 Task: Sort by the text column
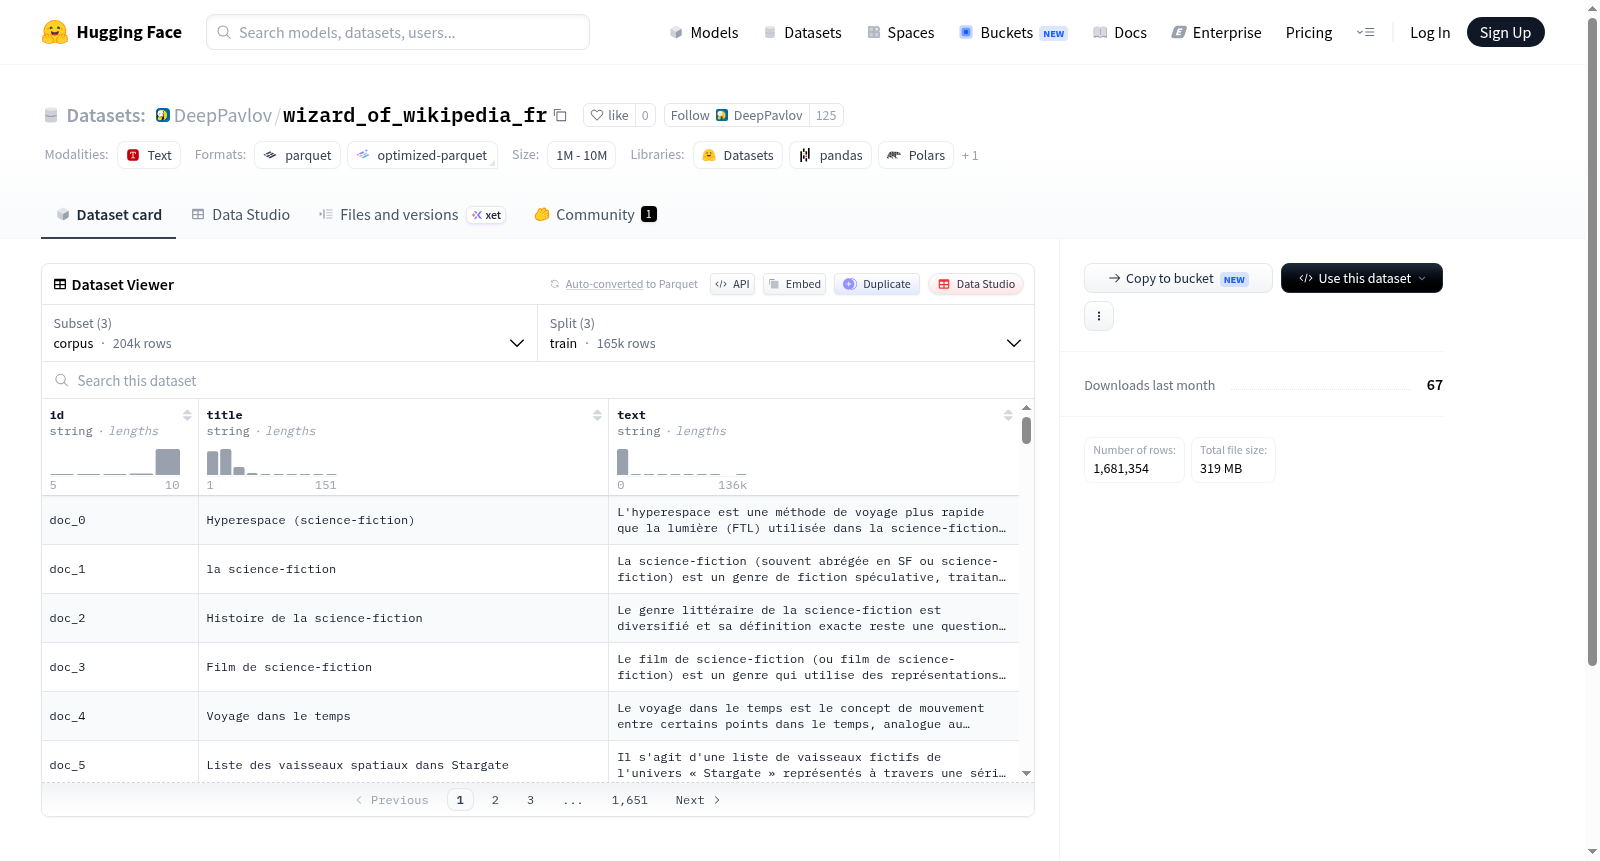click(1008, 415)
